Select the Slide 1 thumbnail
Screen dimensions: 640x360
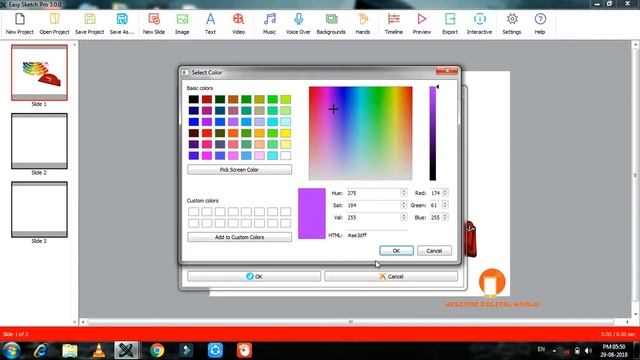(x=39, y=73)
